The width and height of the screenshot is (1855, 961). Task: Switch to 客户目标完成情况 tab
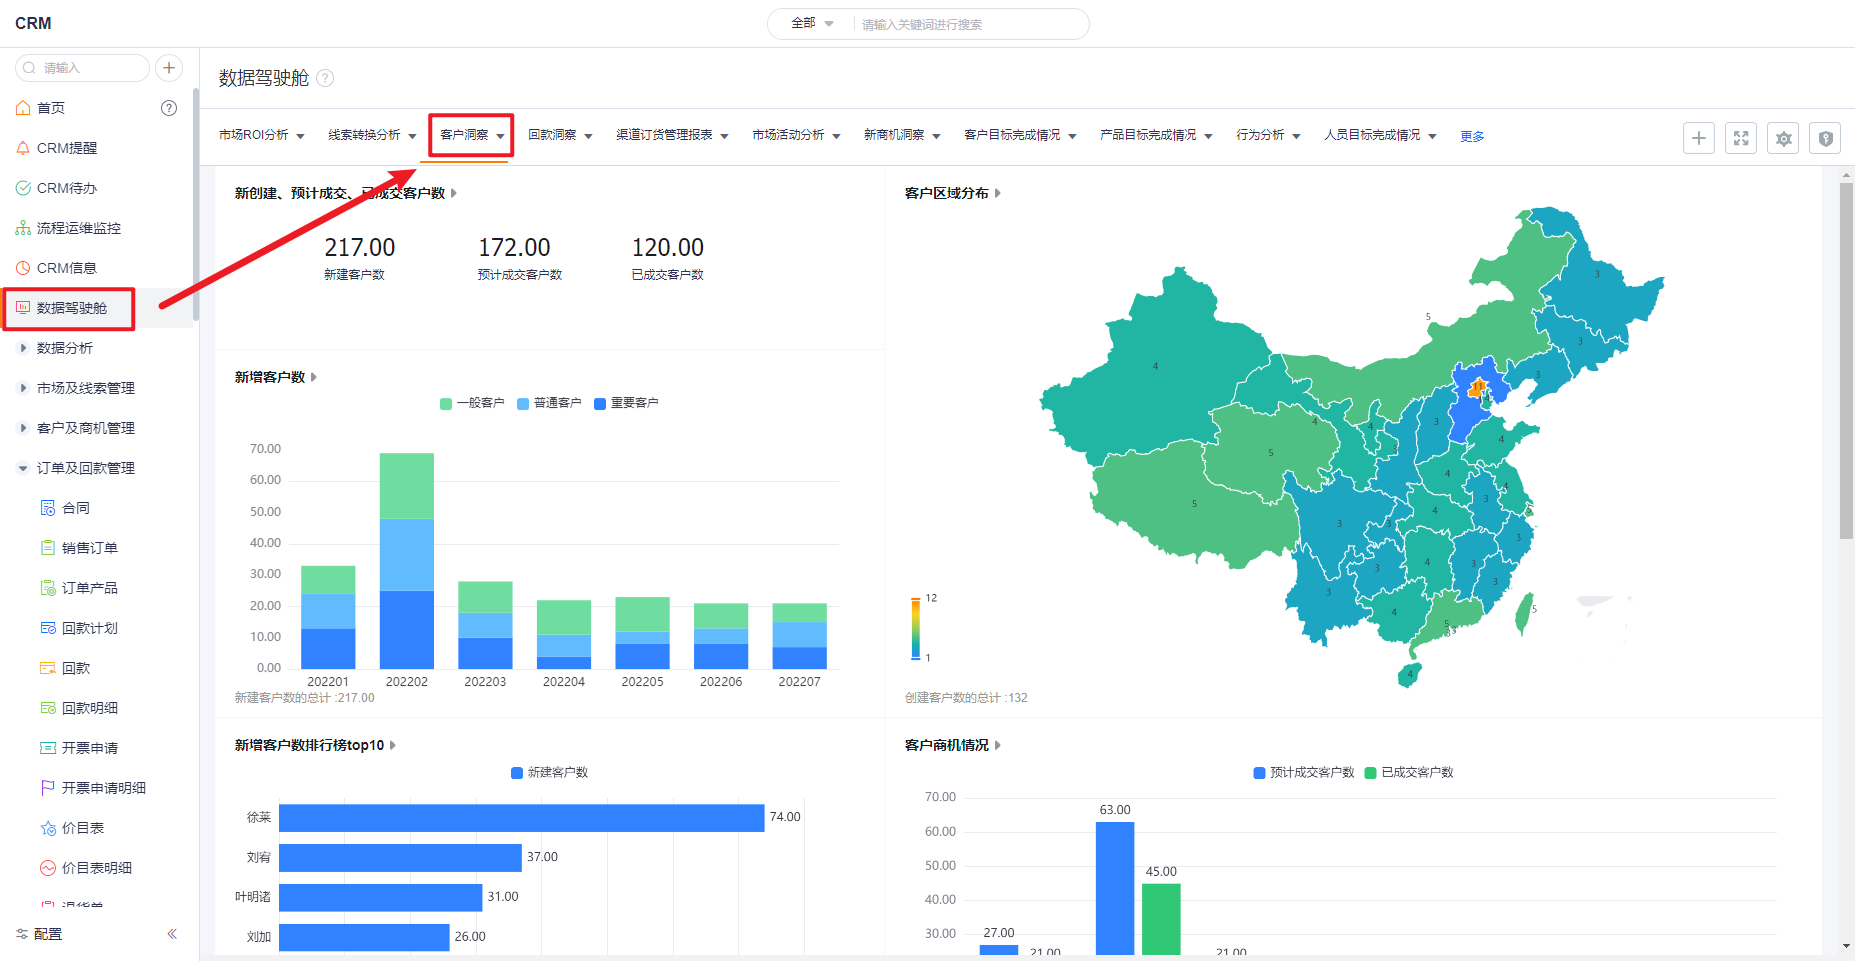[x=1012, y=135]
